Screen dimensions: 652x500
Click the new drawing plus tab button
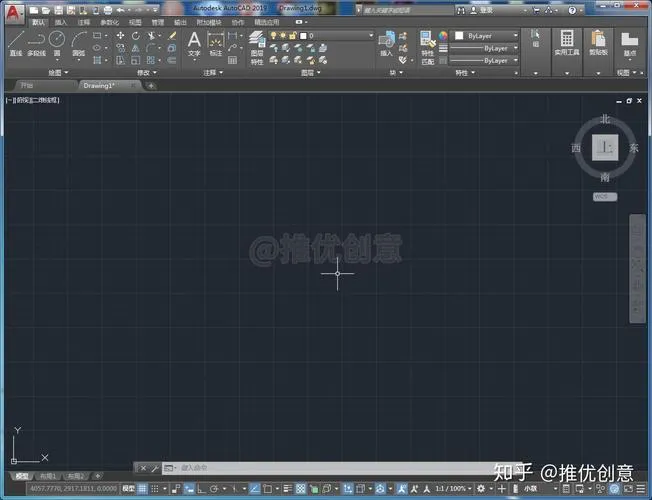[x=151, y=86]
